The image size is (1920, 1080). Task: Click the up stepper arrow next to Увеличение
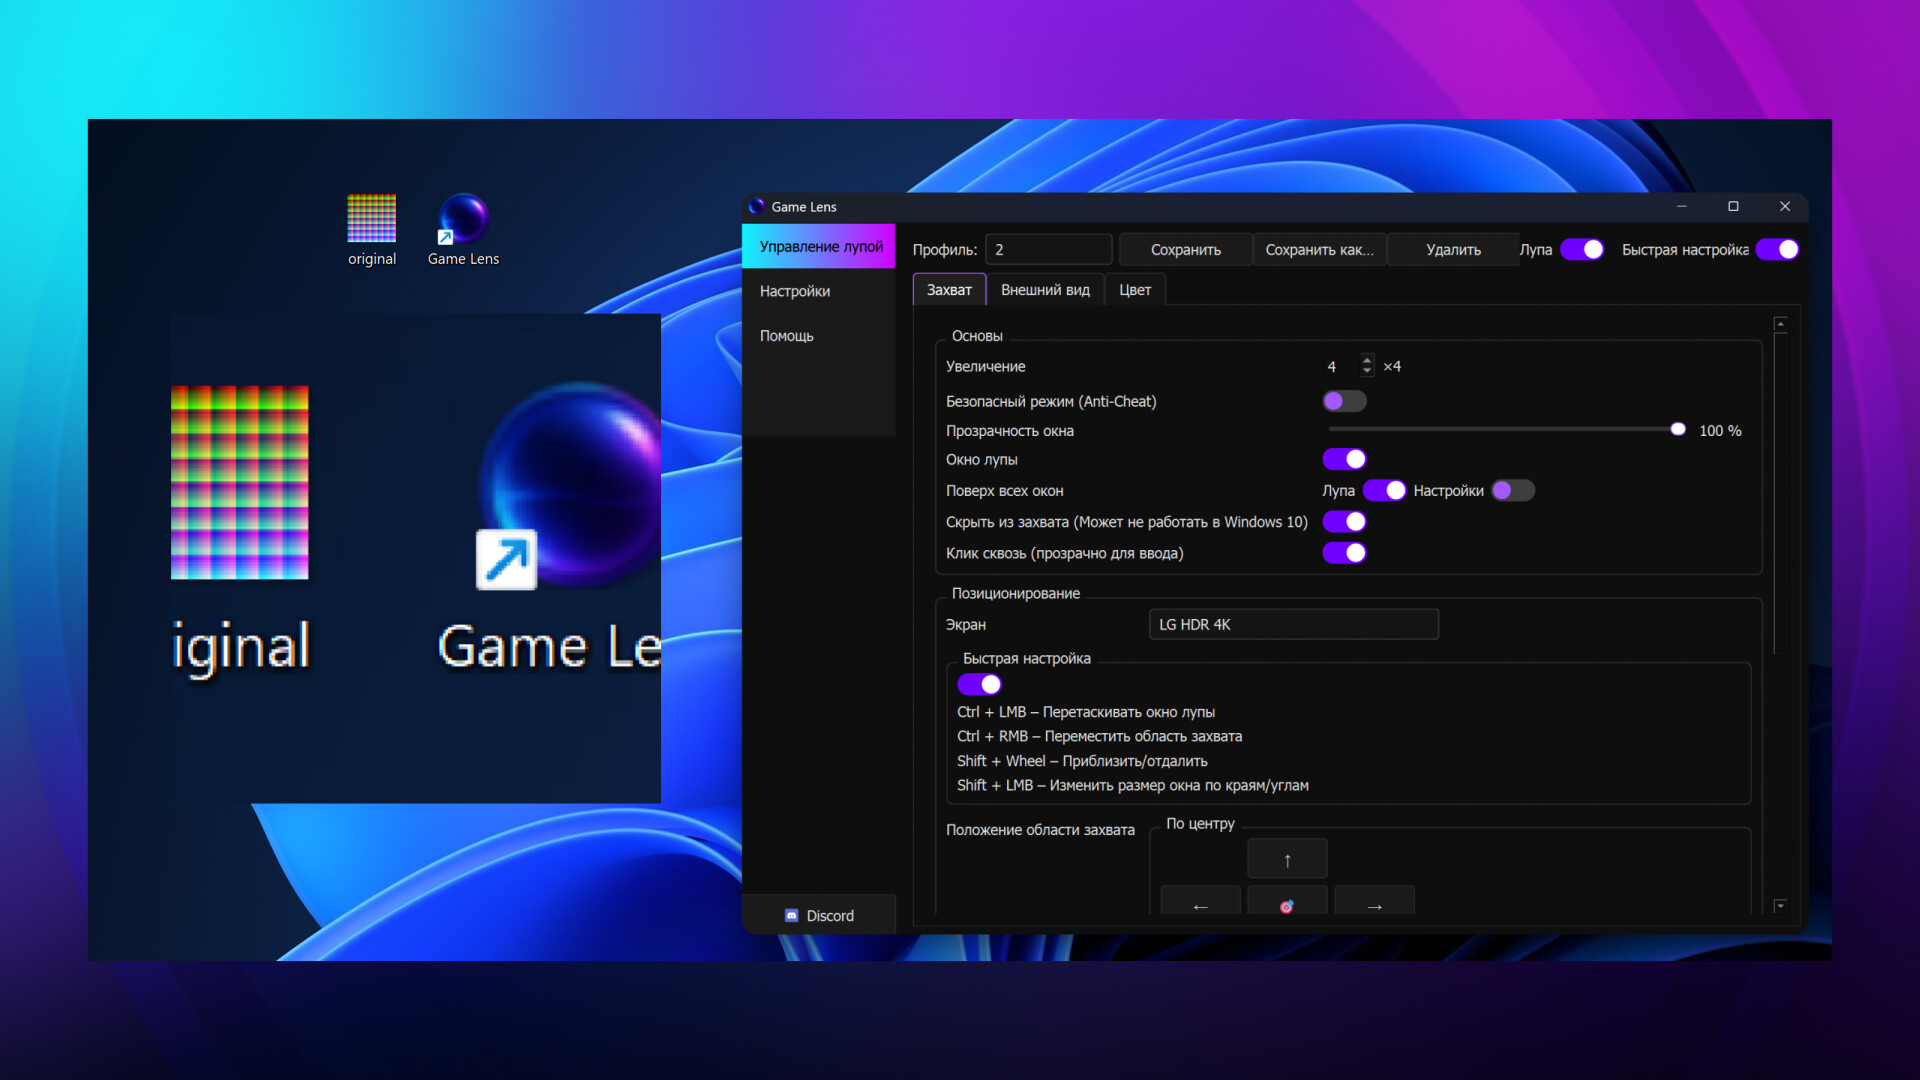click(1366, 361)
